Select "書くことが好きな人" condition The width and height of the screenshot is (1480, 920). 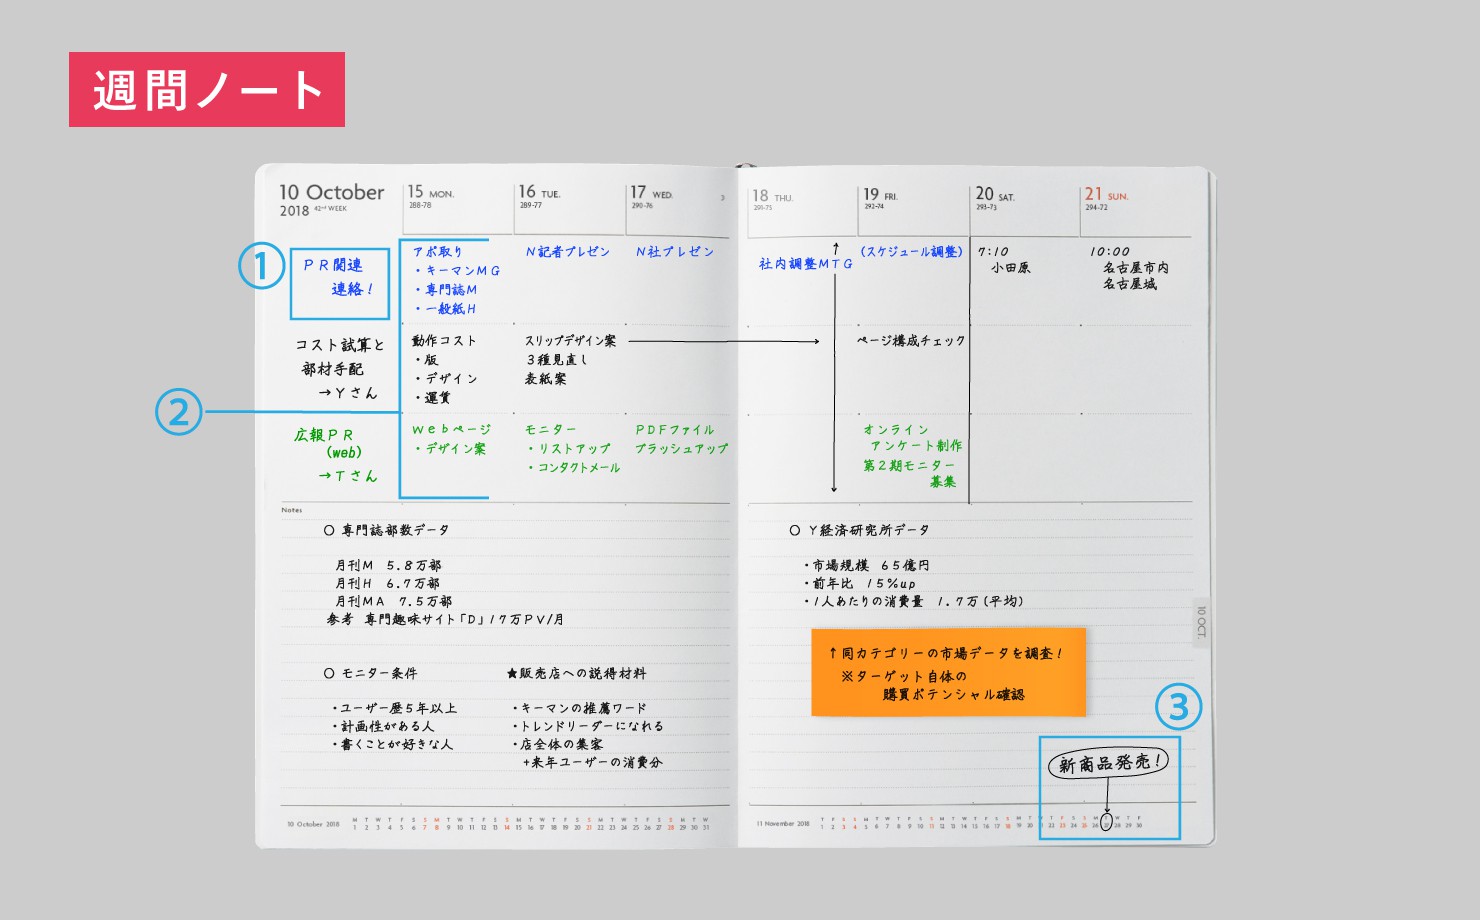point(393,745)
